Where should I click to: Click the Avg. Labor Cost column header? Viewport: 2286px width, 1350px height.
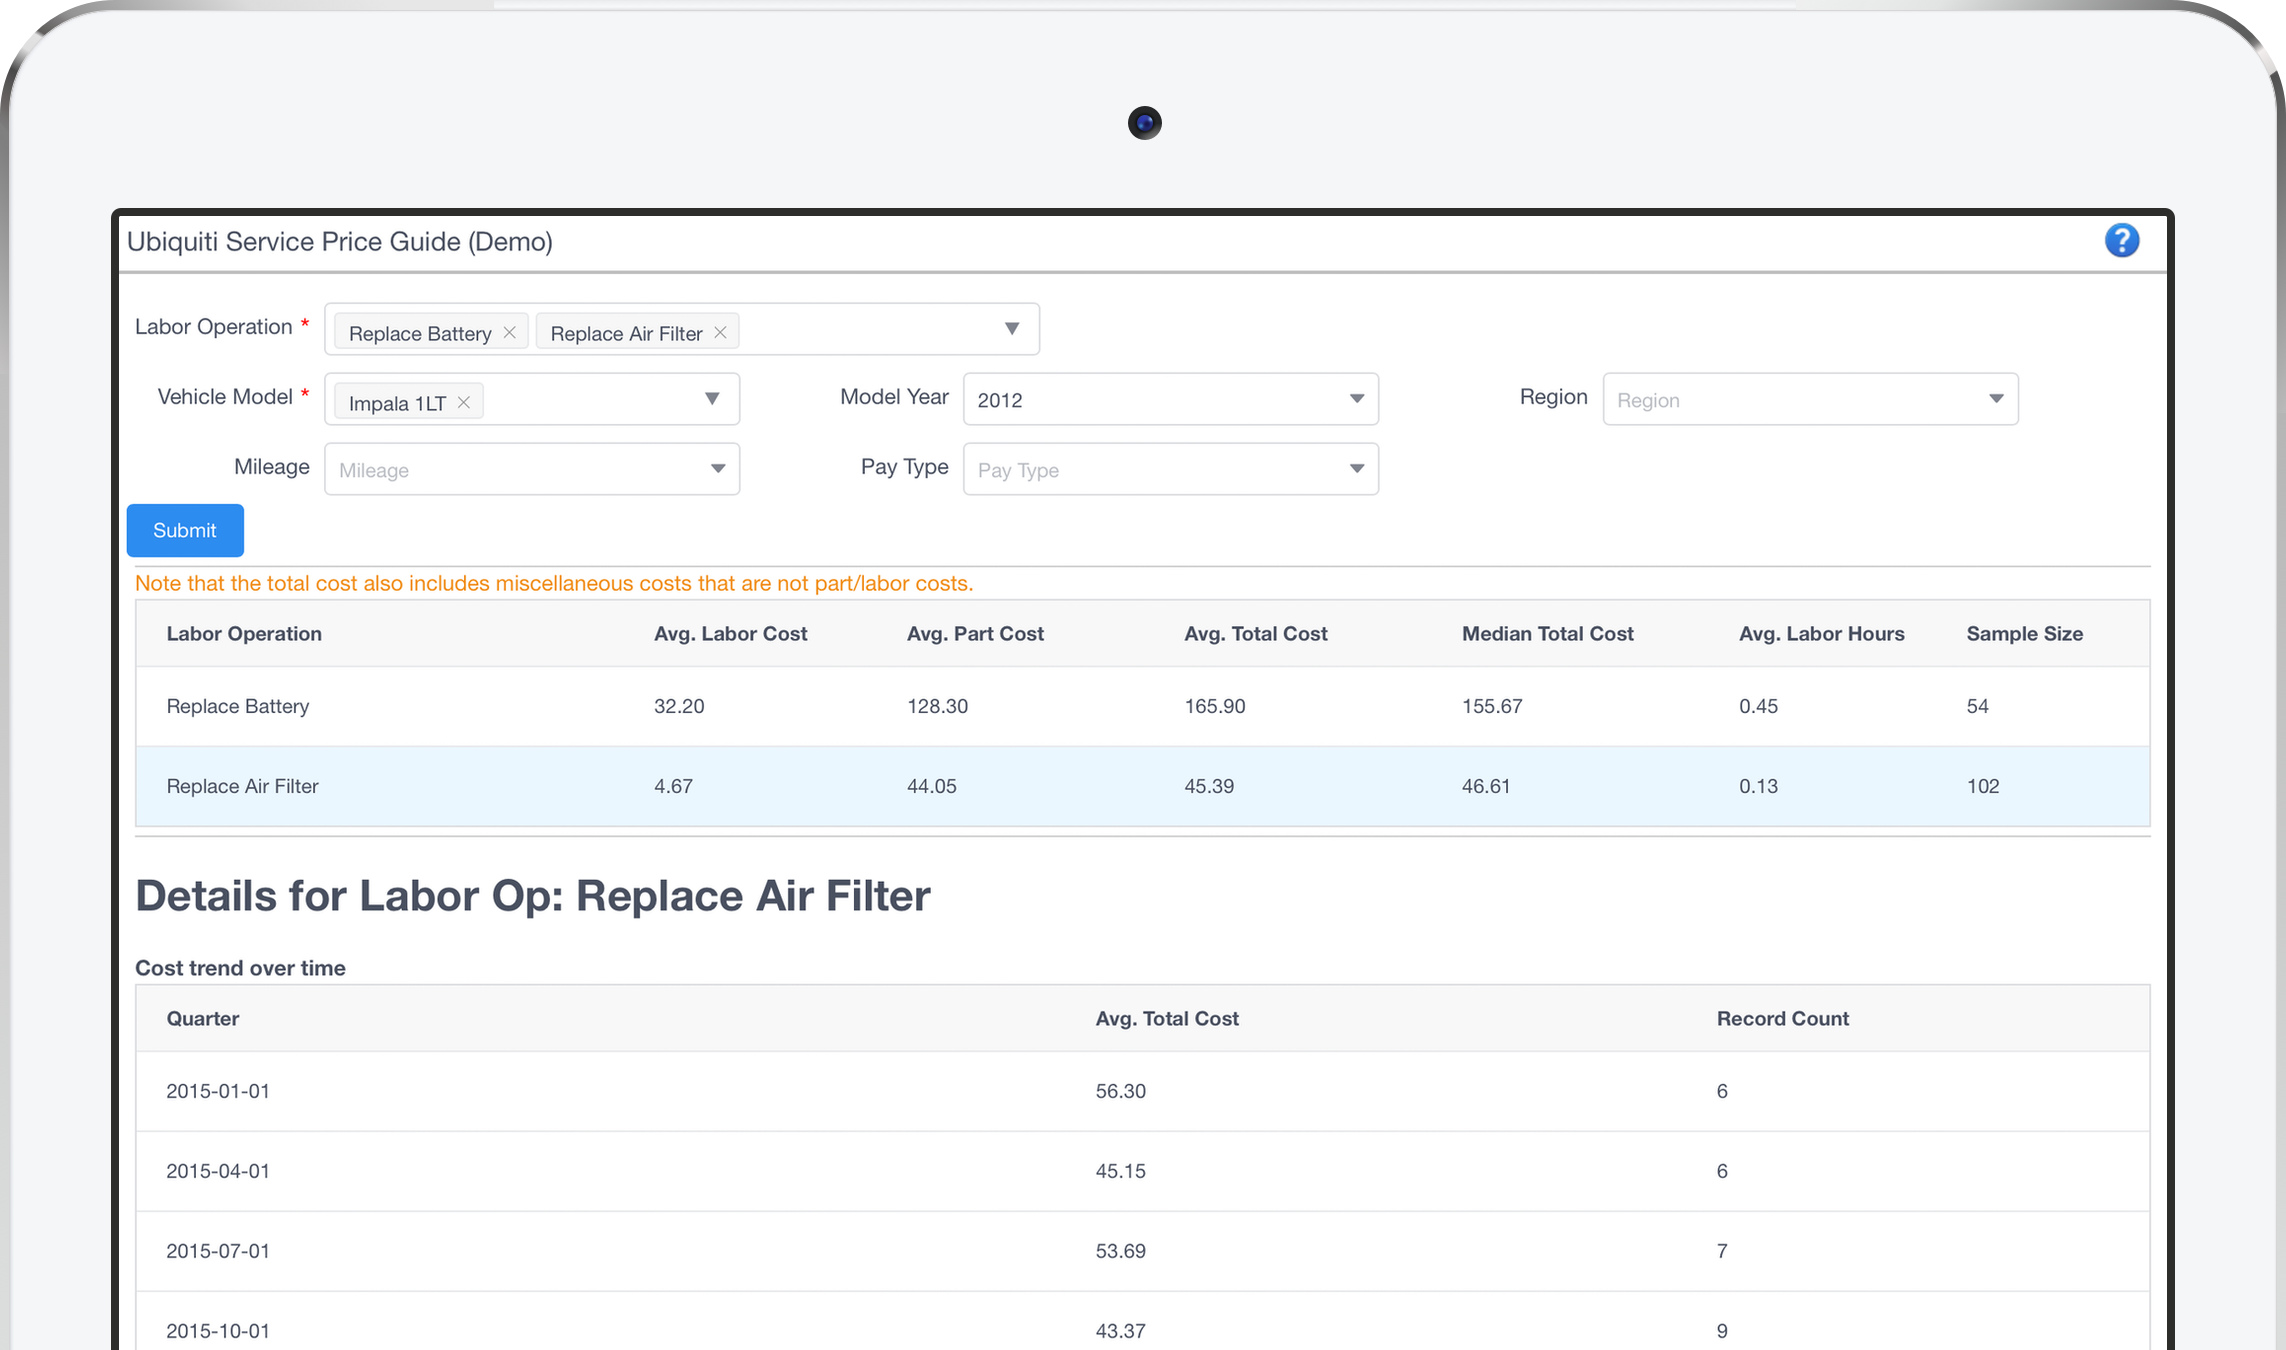730,634
